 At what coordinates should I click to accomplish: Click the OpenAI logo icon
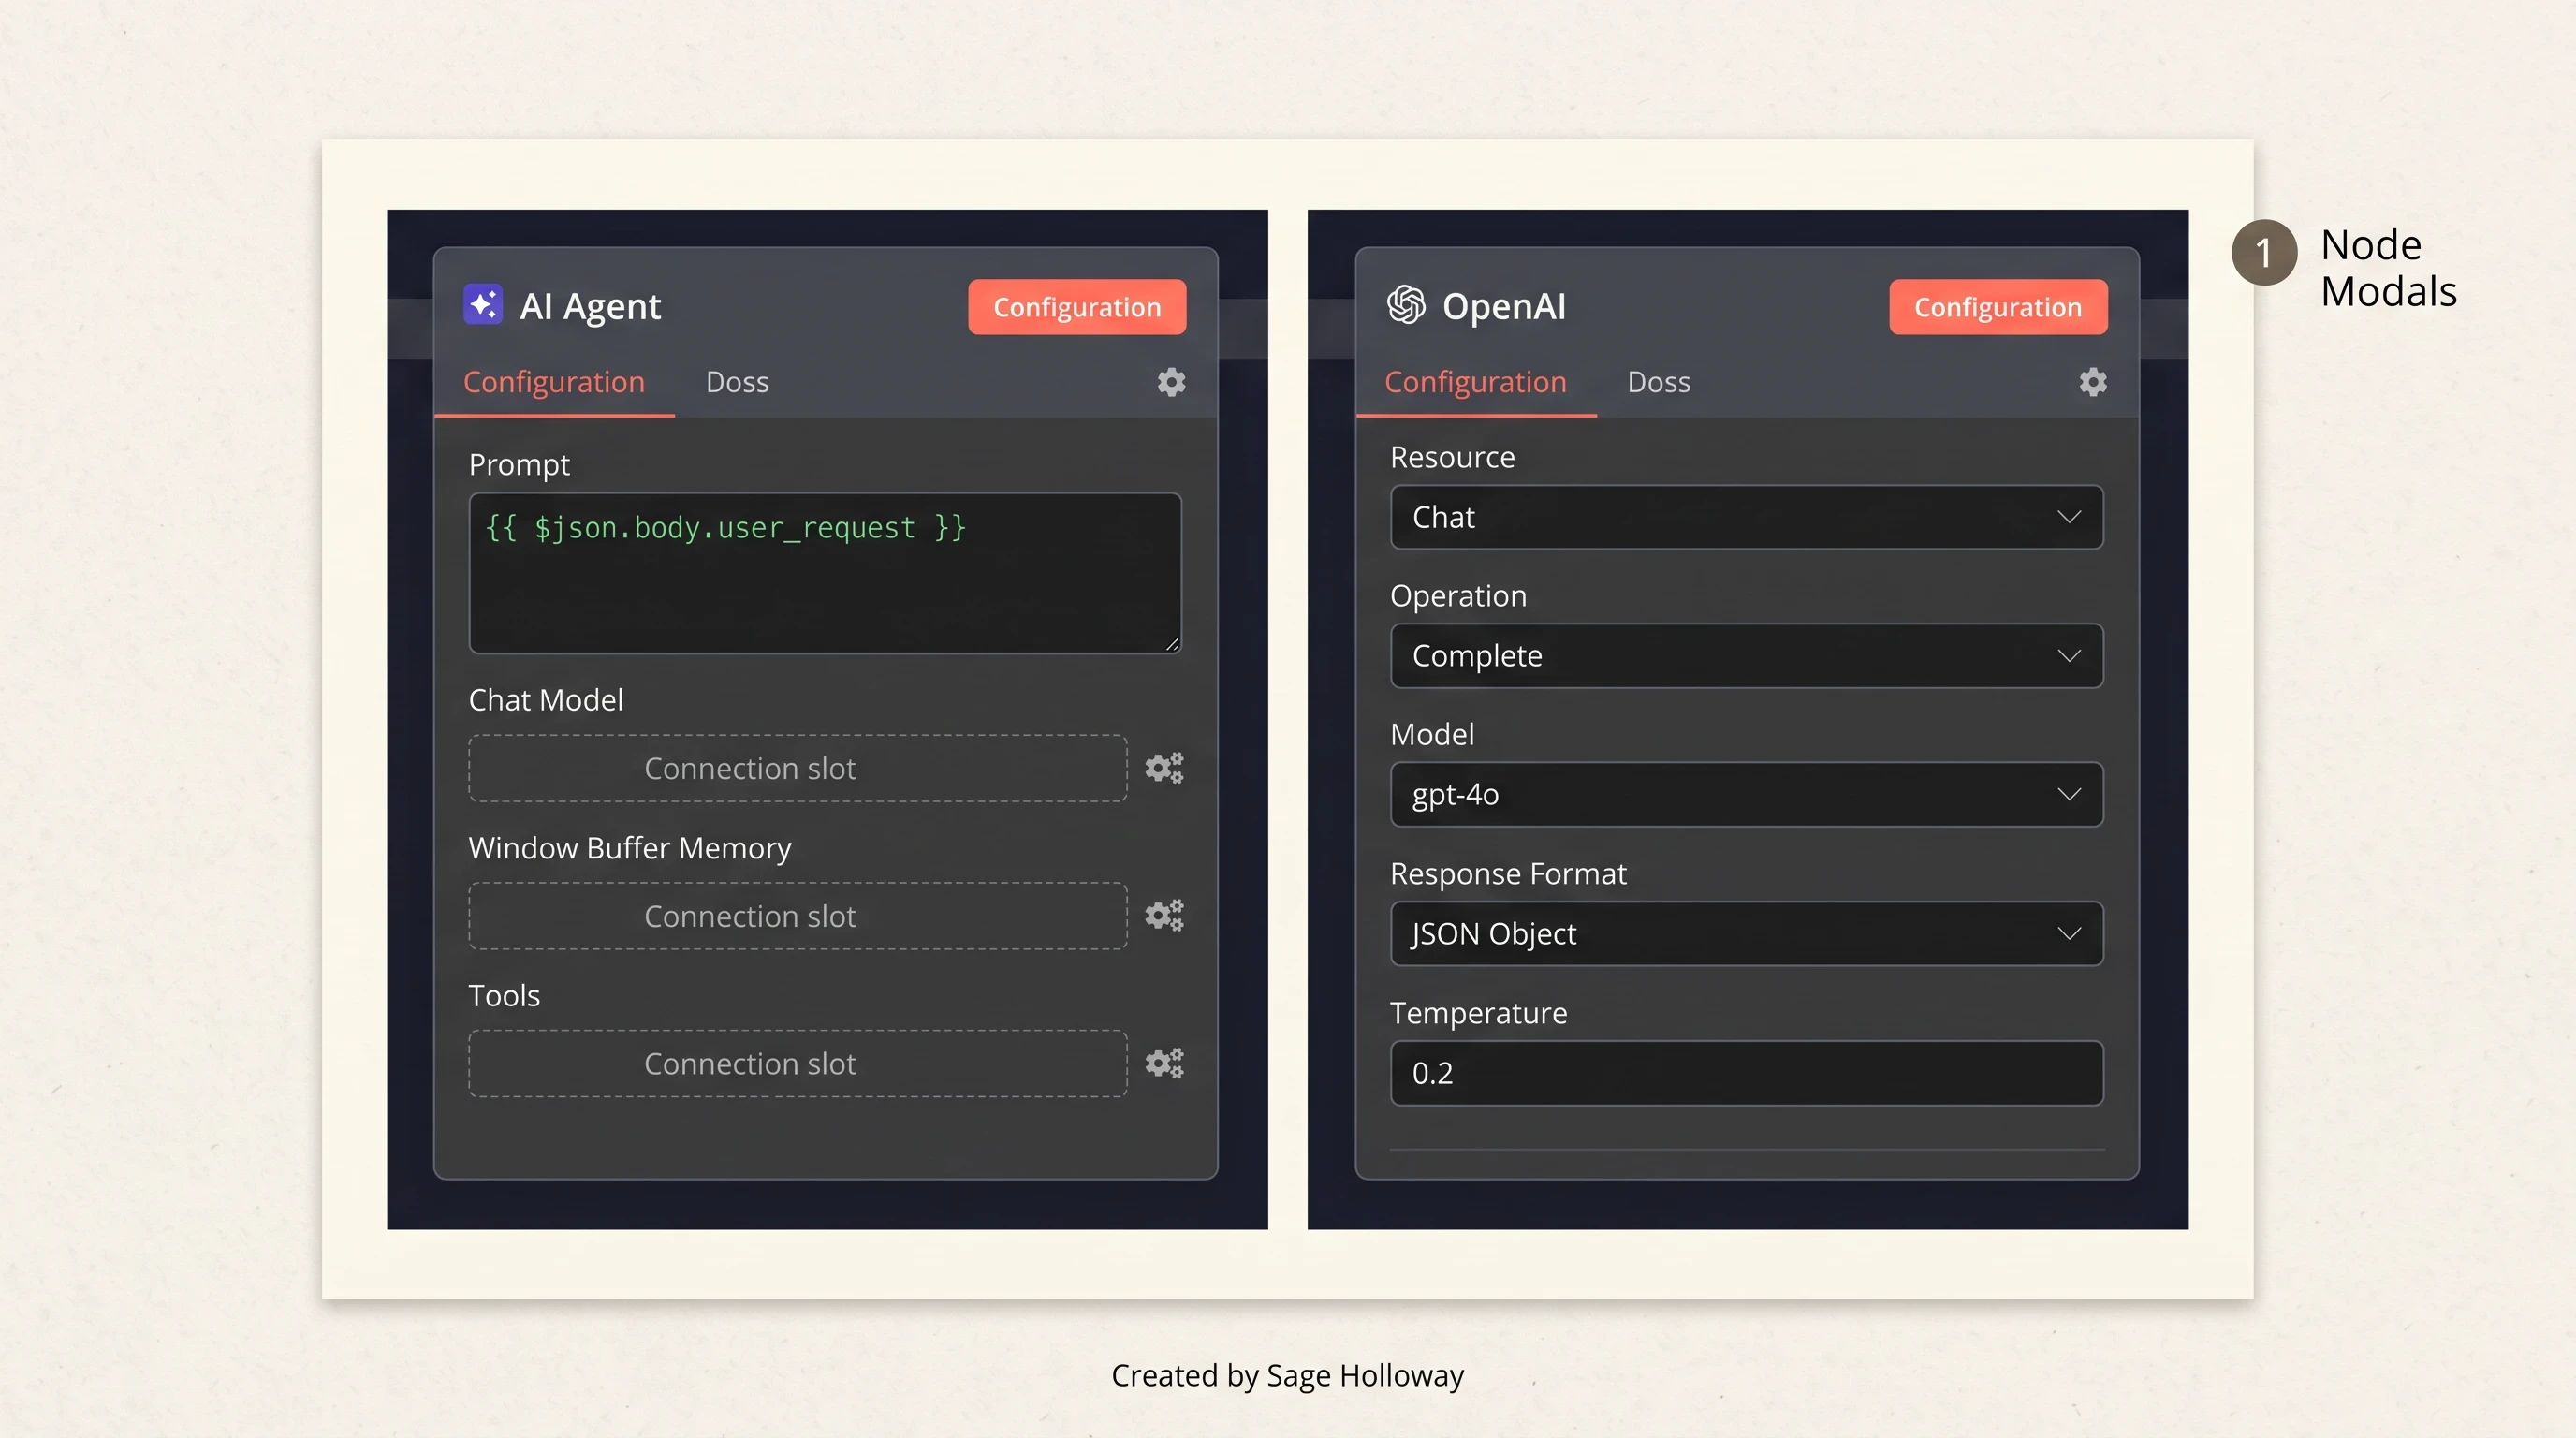click(x=1406, y=305)
